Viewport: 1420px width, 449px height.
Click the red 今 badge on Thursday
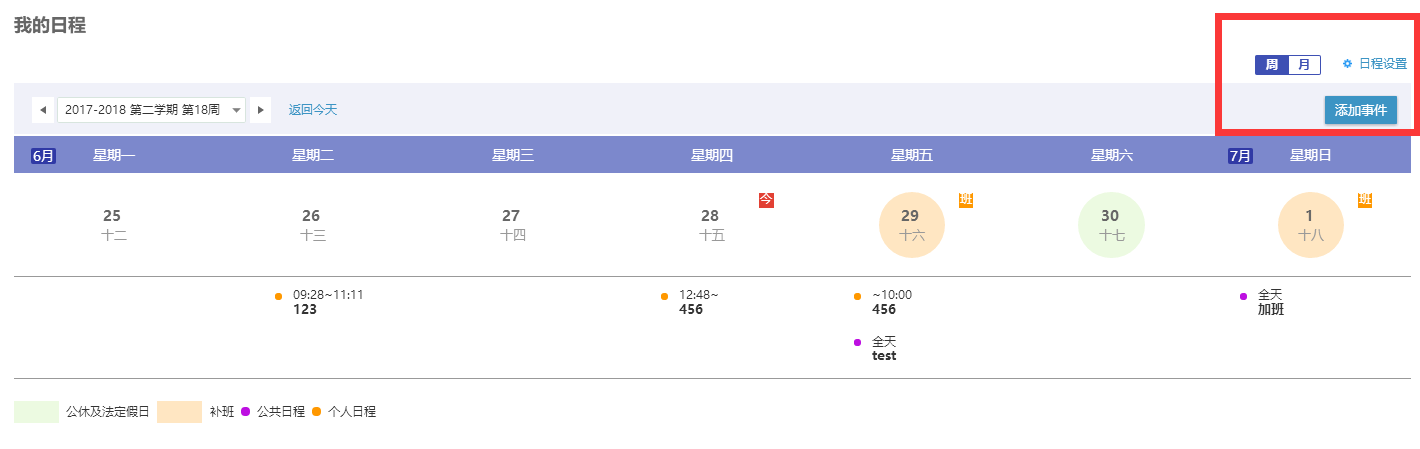pyautogui.click(x=766, y=200)
